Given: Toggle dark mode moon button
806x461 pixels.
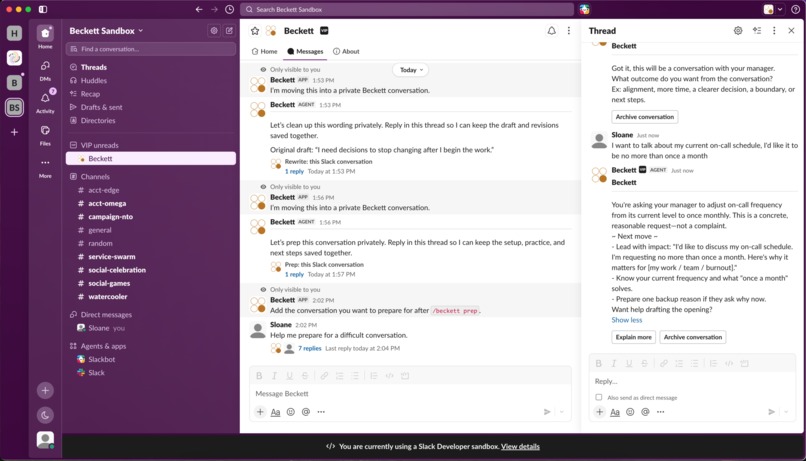Looking at the screenshot, I should 45,415.
